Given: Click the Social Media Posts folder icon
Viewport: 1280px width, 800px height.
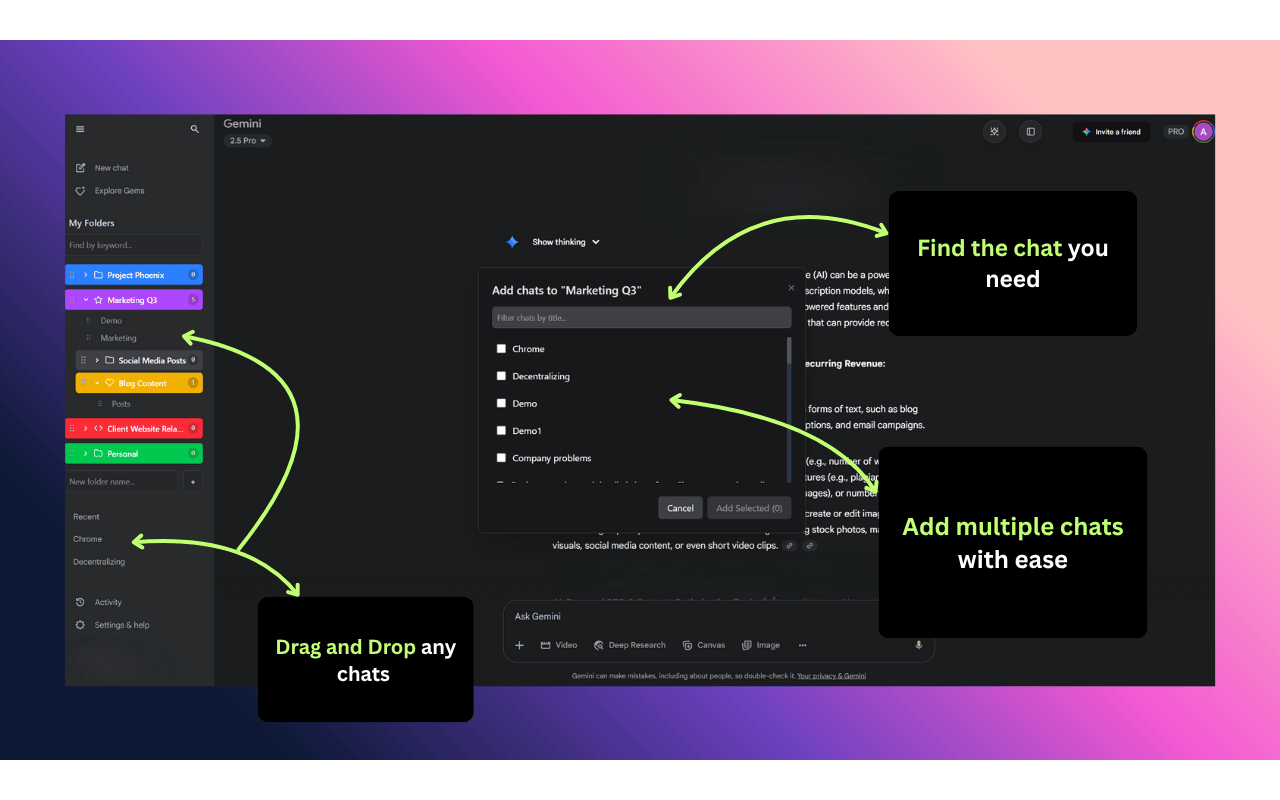Looking at the screenshot, I should click(x=109, y=360).
